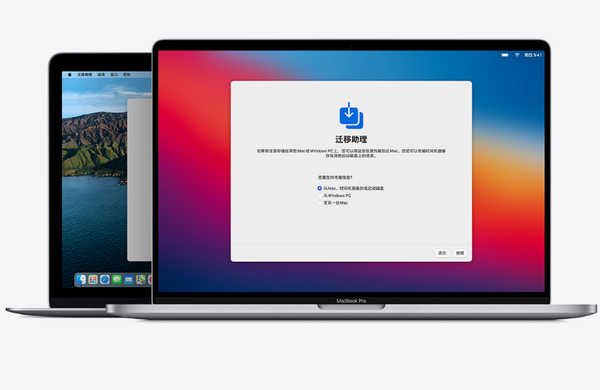Select the 从 Mac、时间机器备份 radio option
This screenshot has width=600, height=390.
[320, 188]
